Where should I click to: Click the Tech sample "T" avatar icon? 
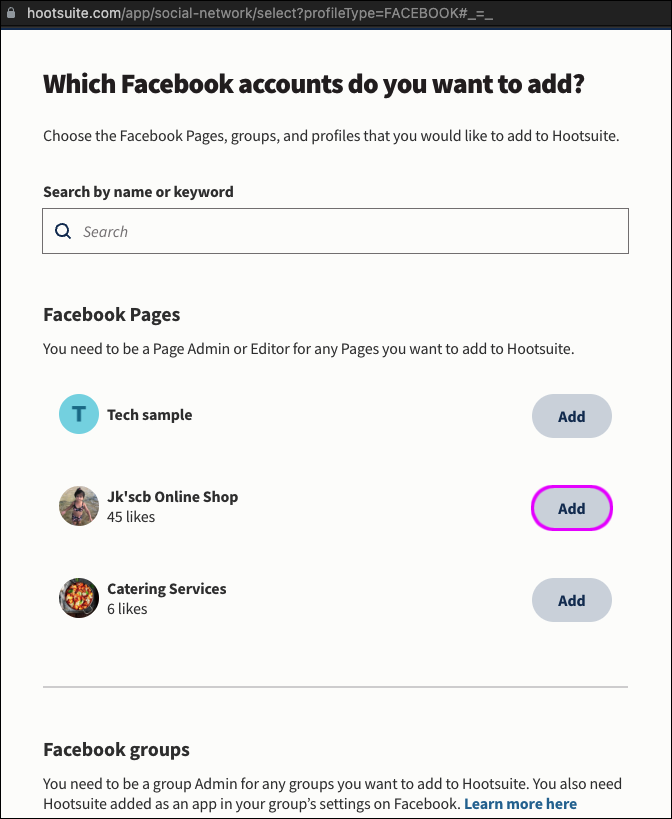(79, 415)
